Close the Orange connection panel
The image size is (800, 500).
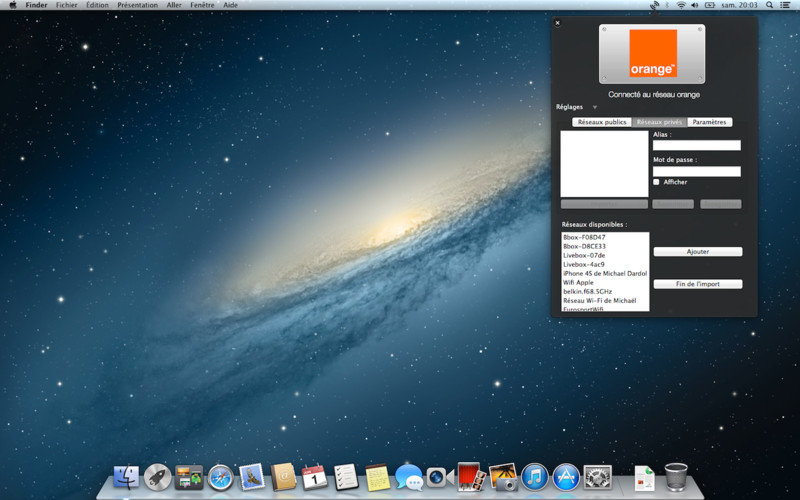tap(558, 23)
